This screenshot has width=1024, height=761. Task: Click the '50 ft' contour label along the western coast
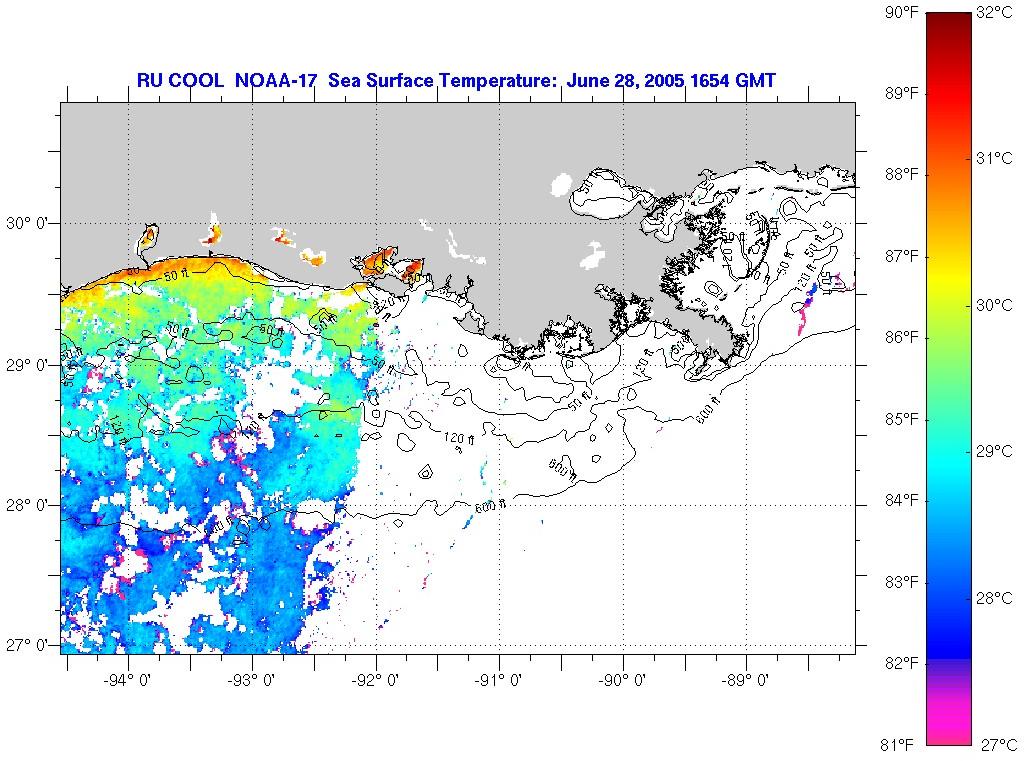(178, 276)
